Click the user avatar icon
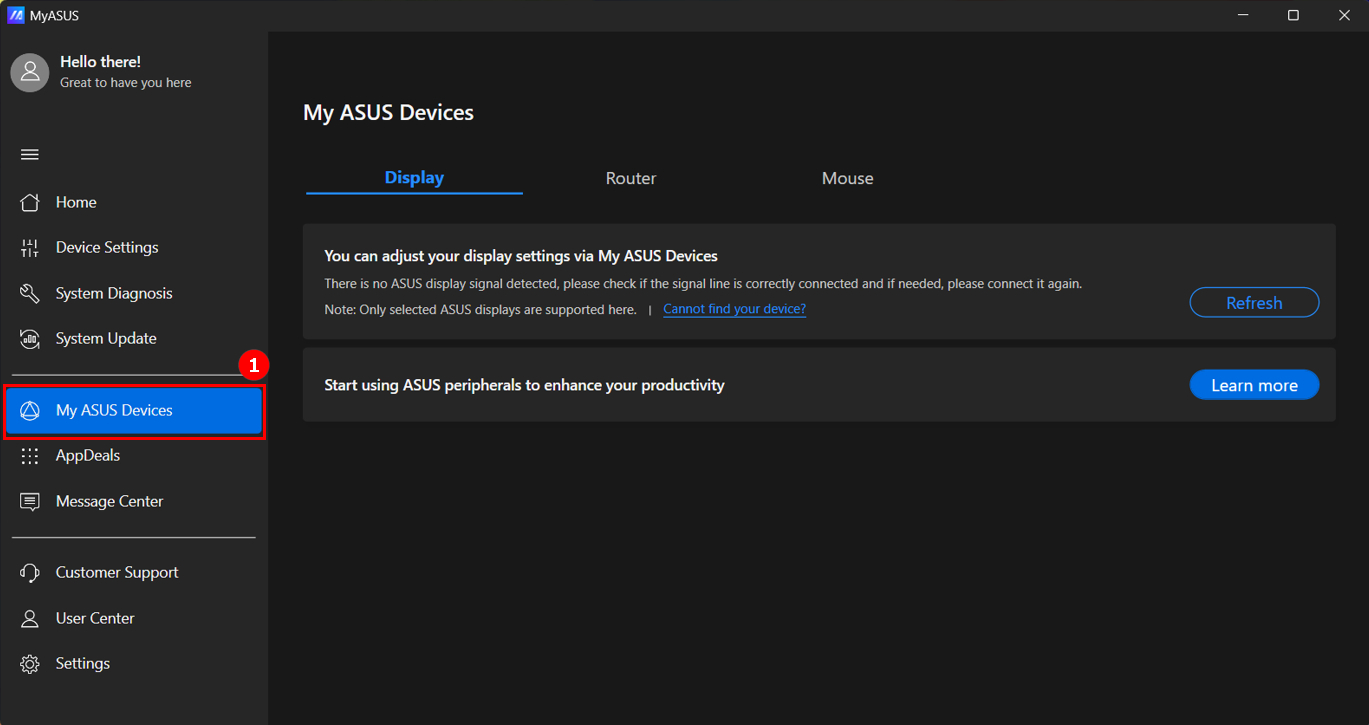Image resolution: width=1369 pixels, height=725 pixels. (x=30, y=73)
